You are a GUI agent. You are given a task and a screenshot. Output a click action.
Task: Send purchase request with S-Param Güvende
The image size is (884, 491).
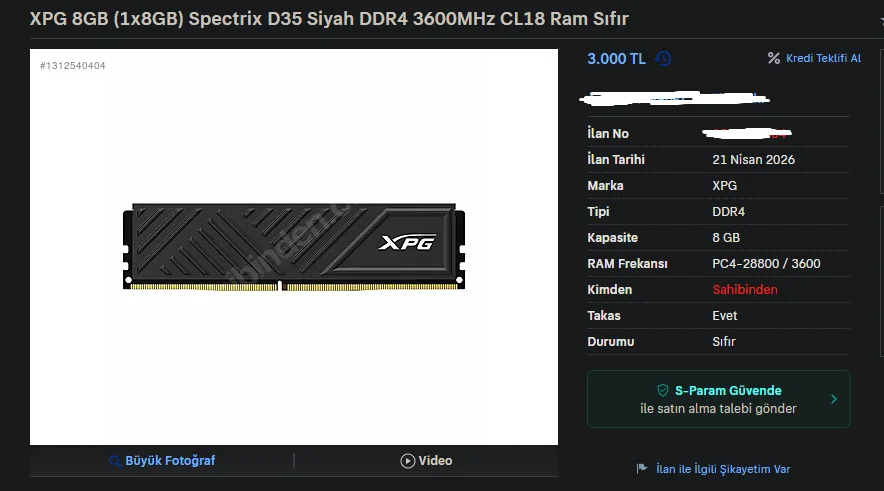coord(719,399)
